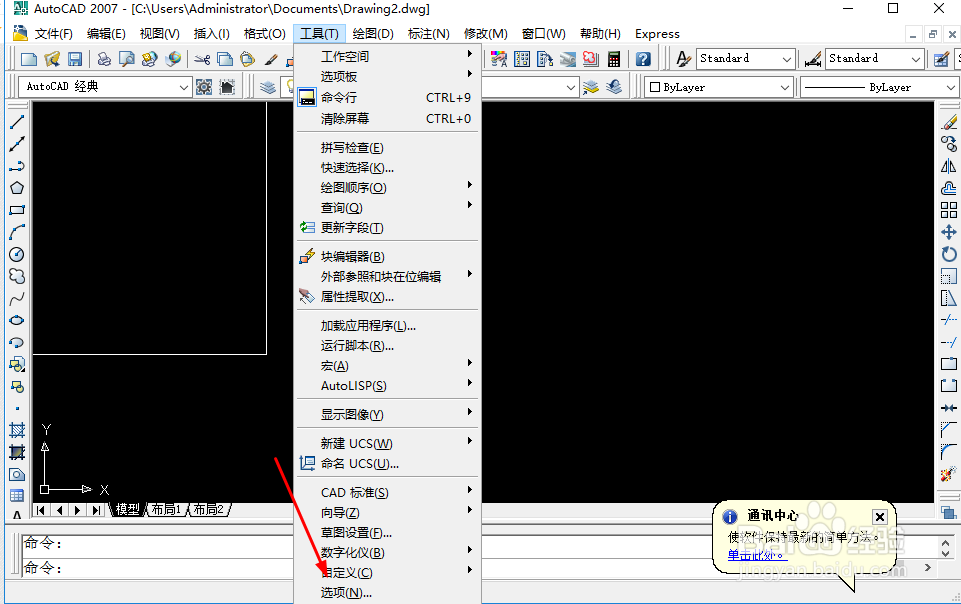Open a drawing file with Open icon

(52, 59)
